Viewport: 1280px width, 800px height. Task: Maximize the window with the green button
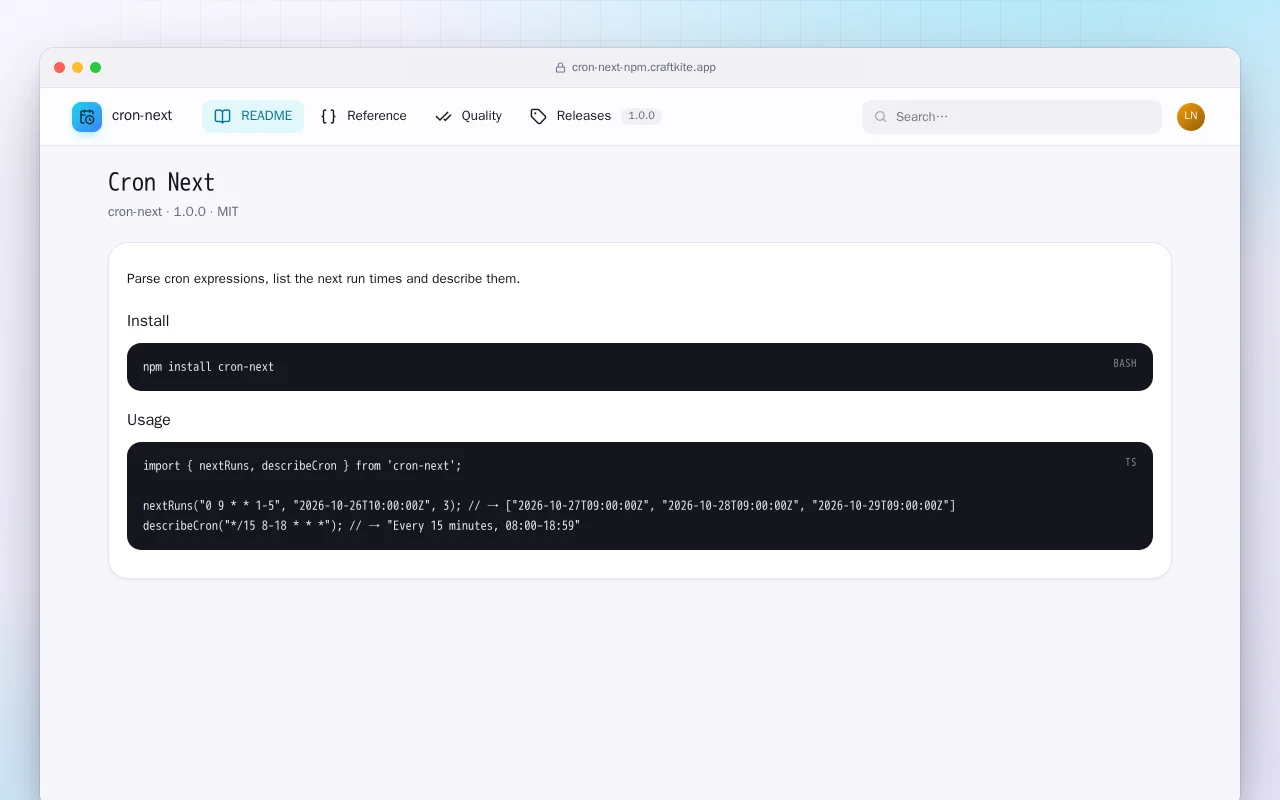96,68
